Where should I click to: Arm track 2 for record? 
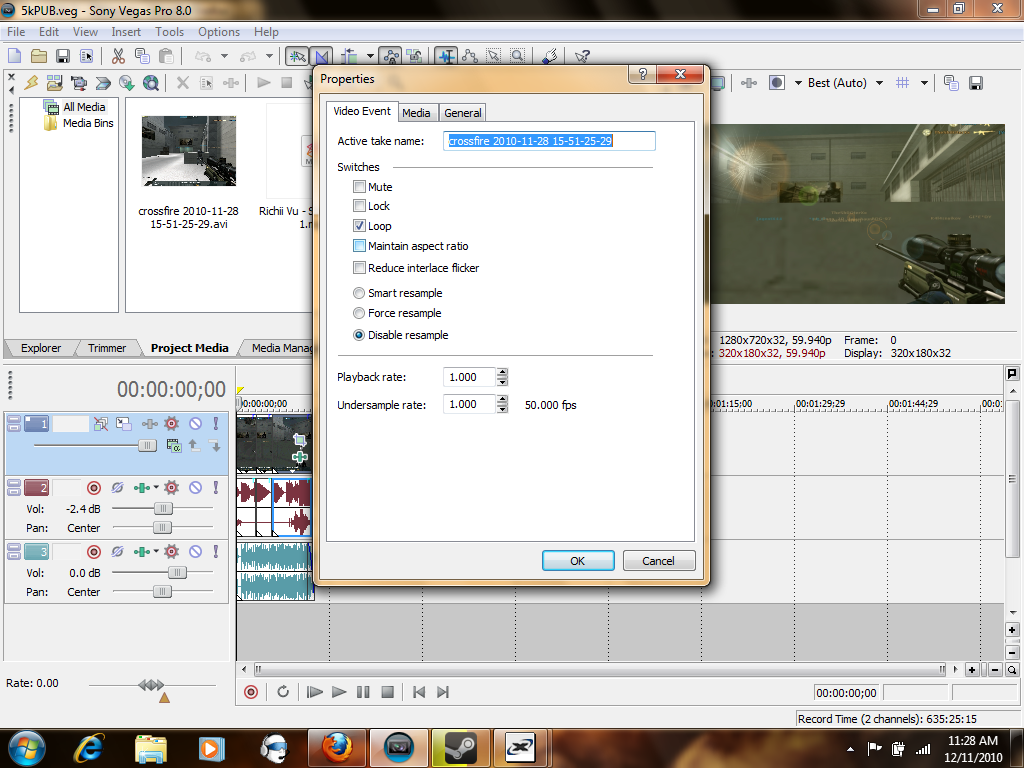94,488
